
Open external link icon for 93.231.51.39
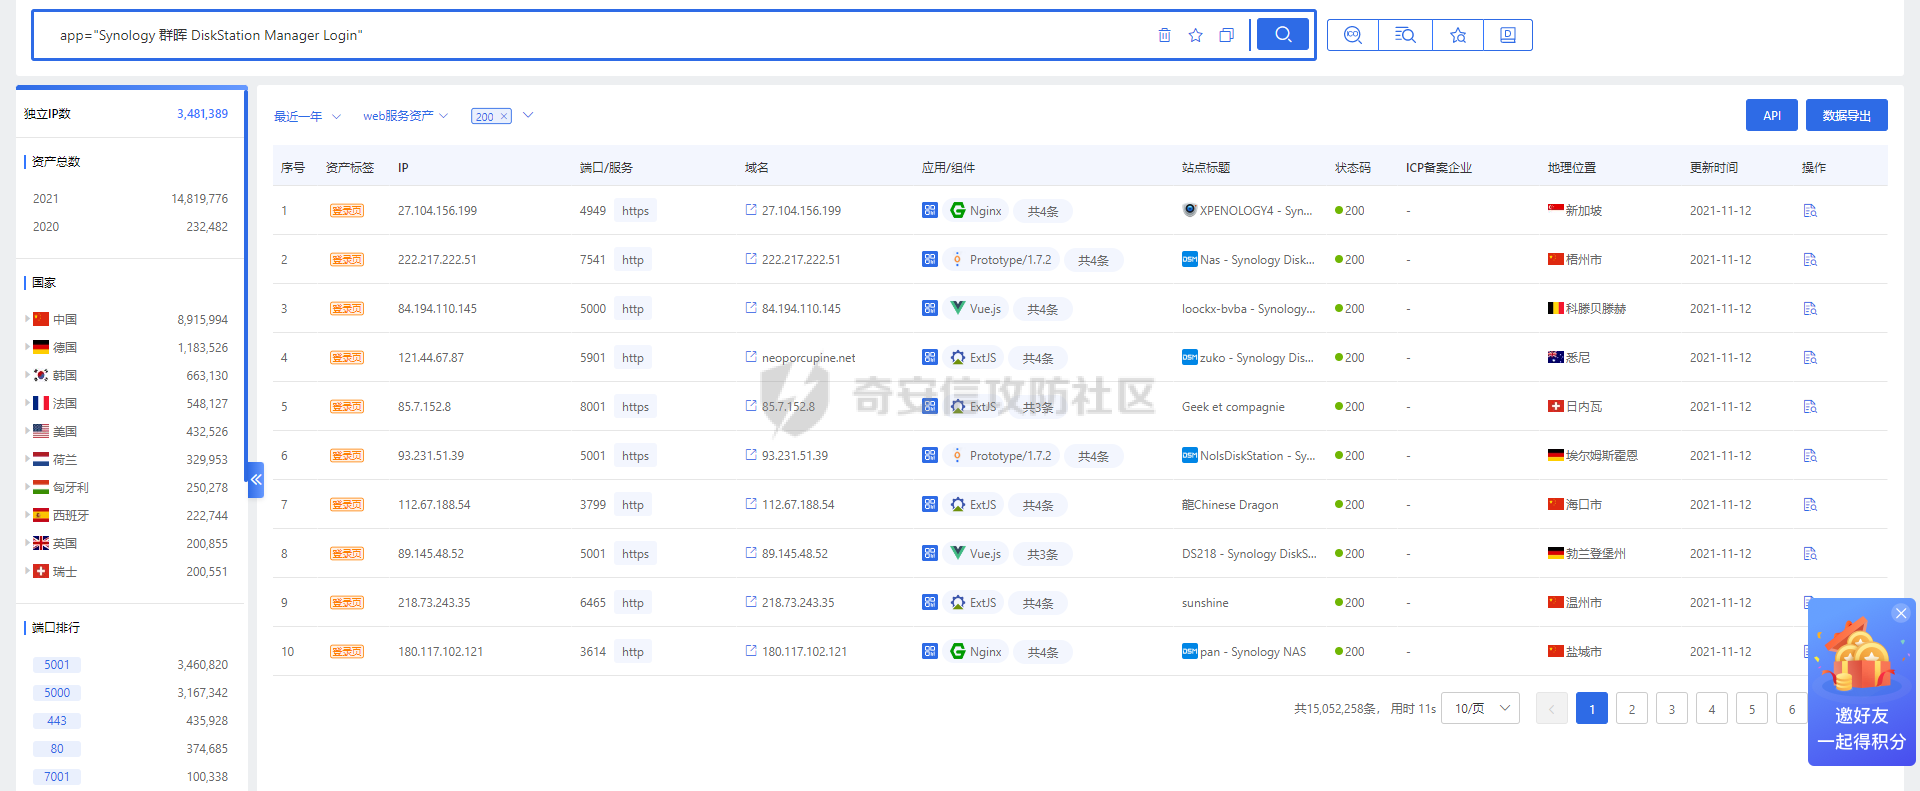point(751,455)
